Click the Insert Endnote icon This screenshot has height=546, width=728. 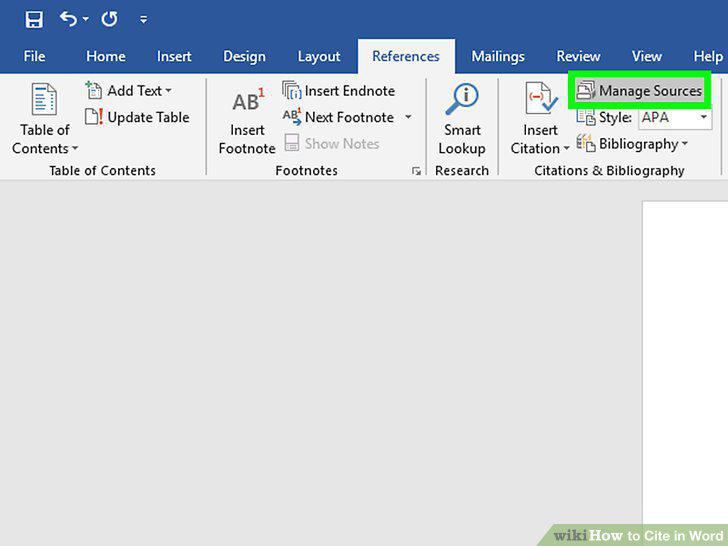(x=292, y=90)
